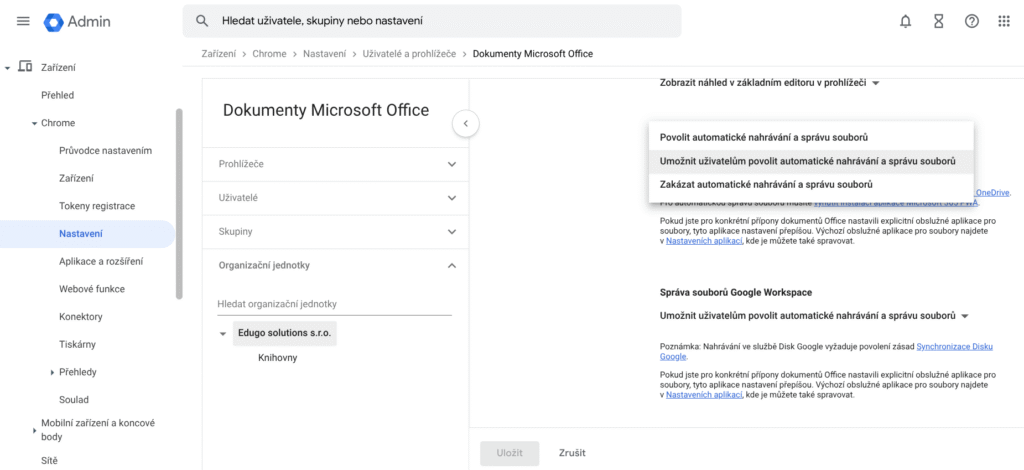Click the Zrušit button
This screenshot has width=1024, height=470.
click(x=572, y=453)
